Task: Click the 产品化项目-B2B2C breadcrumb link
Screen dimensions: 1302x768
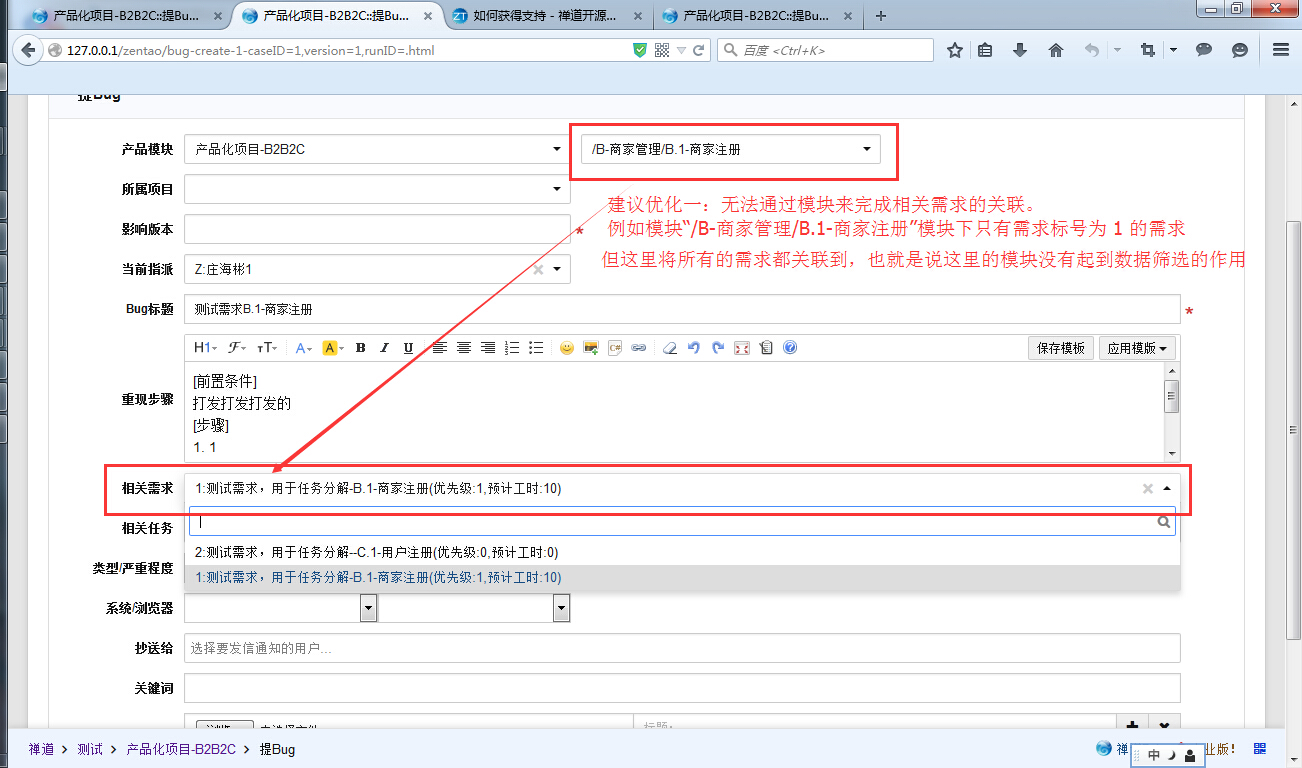Action: tap(181, 749)
